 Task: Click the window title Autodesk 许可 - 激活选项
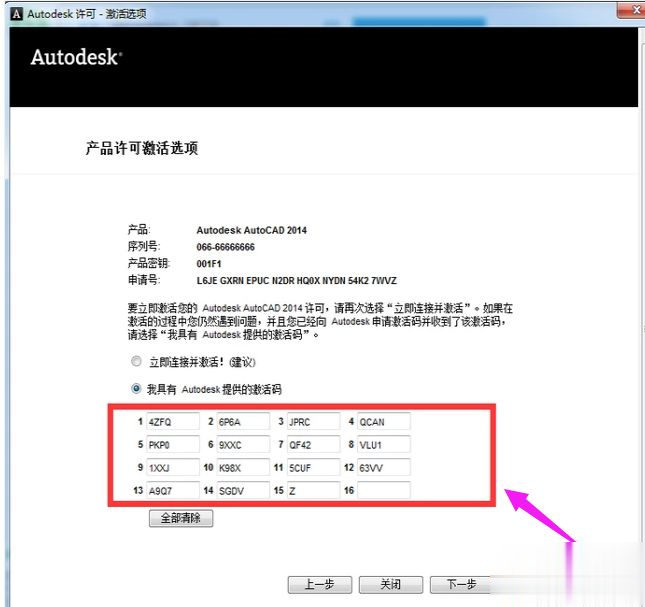(87, 14)
